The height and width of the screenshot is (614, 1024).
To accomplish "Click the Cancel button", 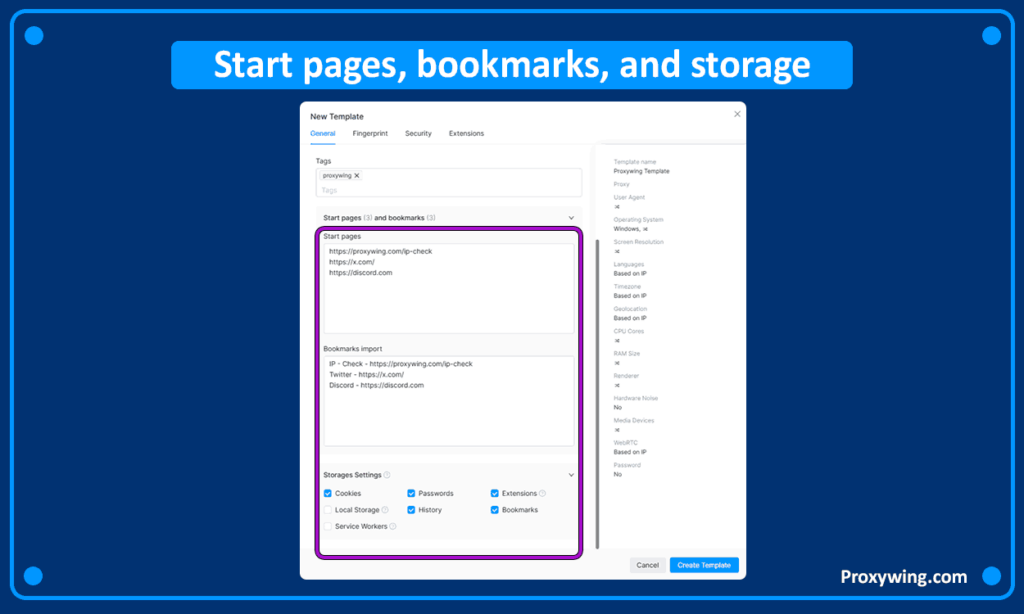I will [x=647, y=565].
